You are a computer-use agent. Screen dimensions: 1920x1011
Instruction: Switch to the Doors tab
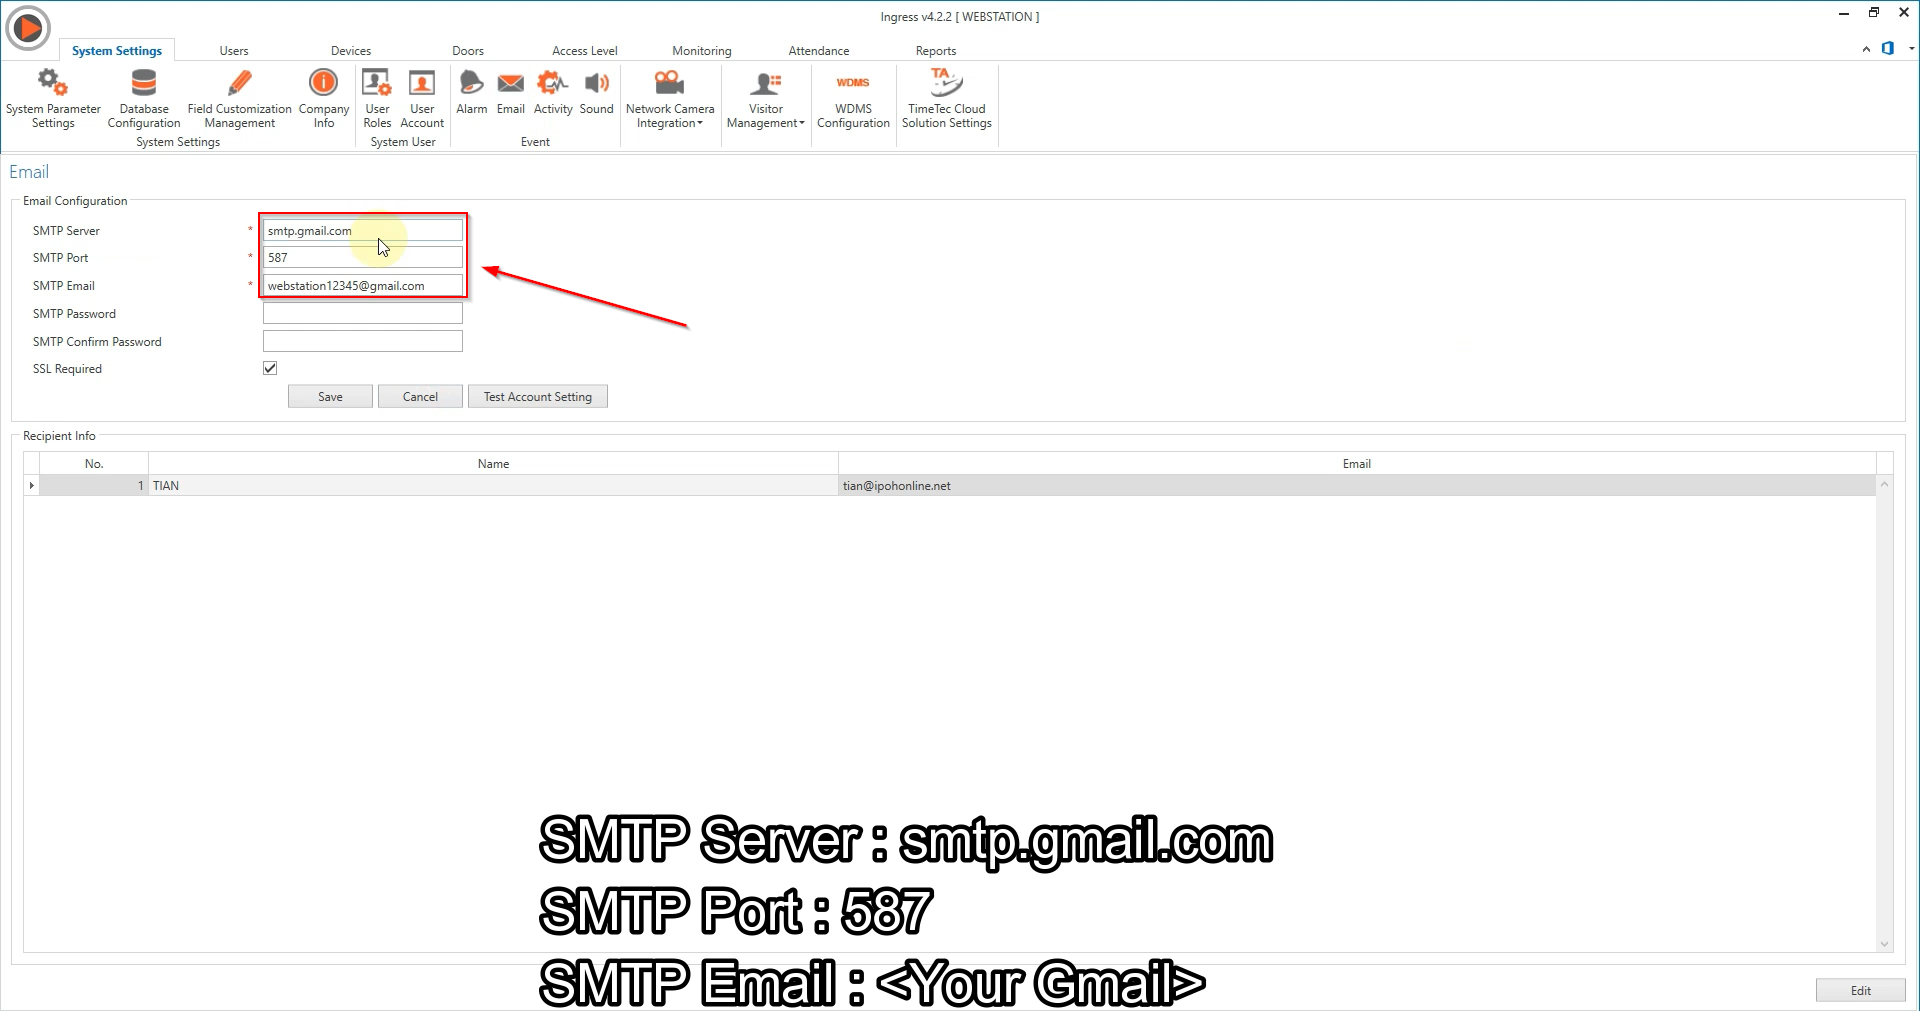[x=468, y=51]
